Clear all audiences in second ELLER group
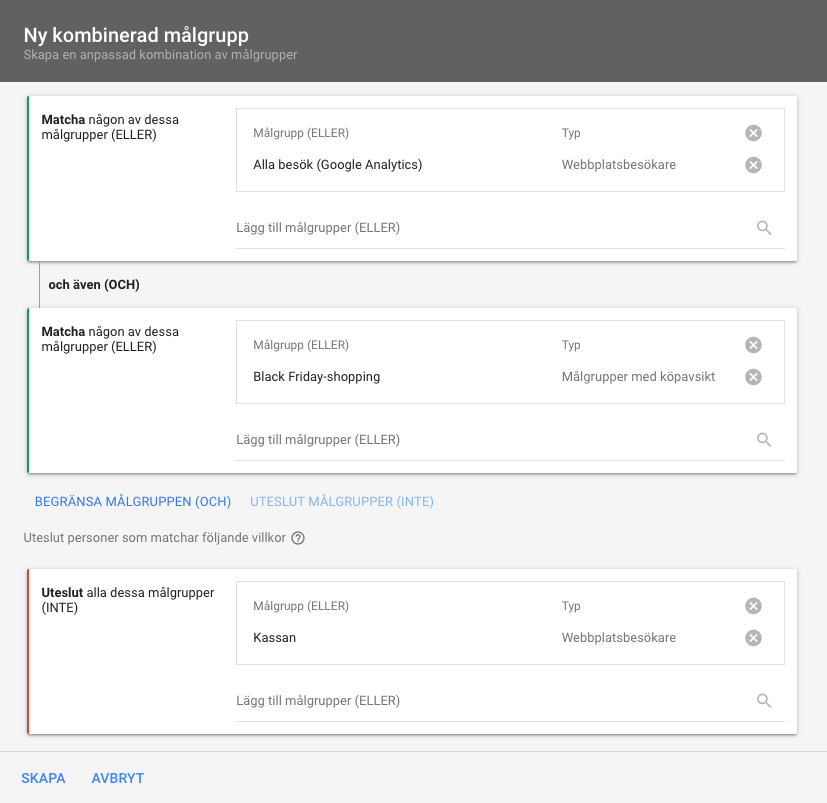This screenshot has width=827, height=803. click(x=753, y=345)
